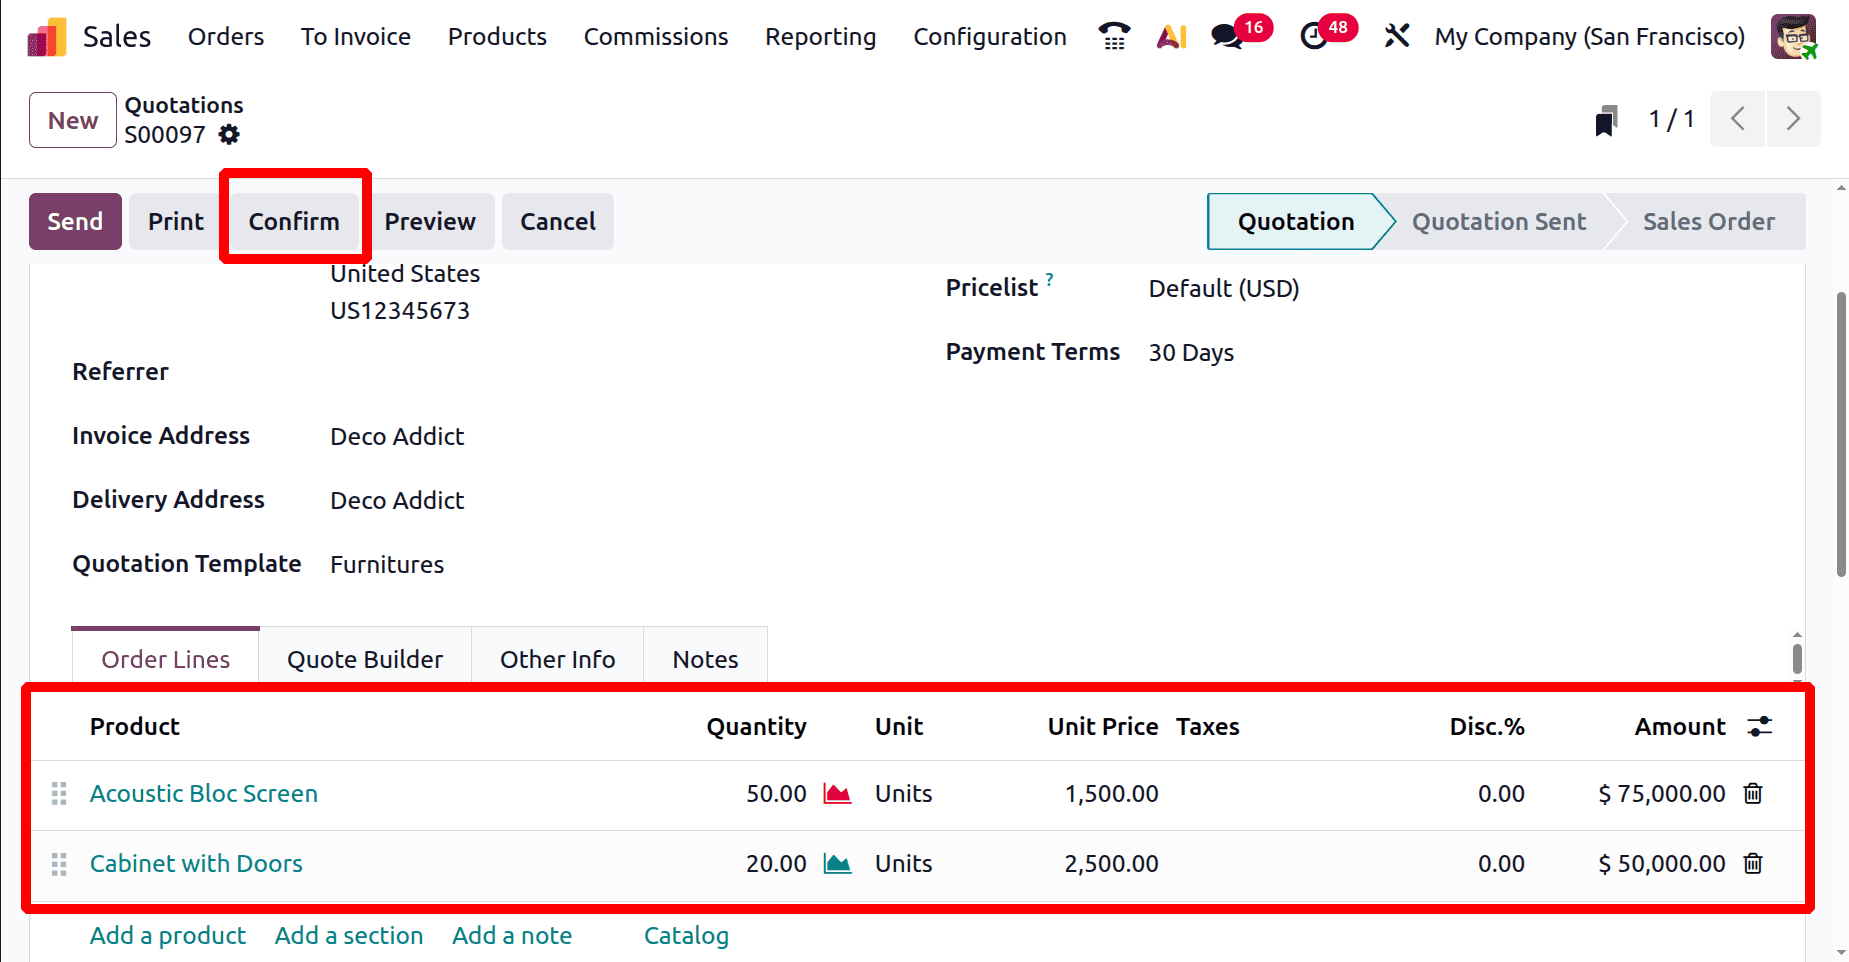The width and height of the screenshot is (1849, 962).
Task: Open the Pricelist Default (USD) field
Action: (x=1223, y=289)
